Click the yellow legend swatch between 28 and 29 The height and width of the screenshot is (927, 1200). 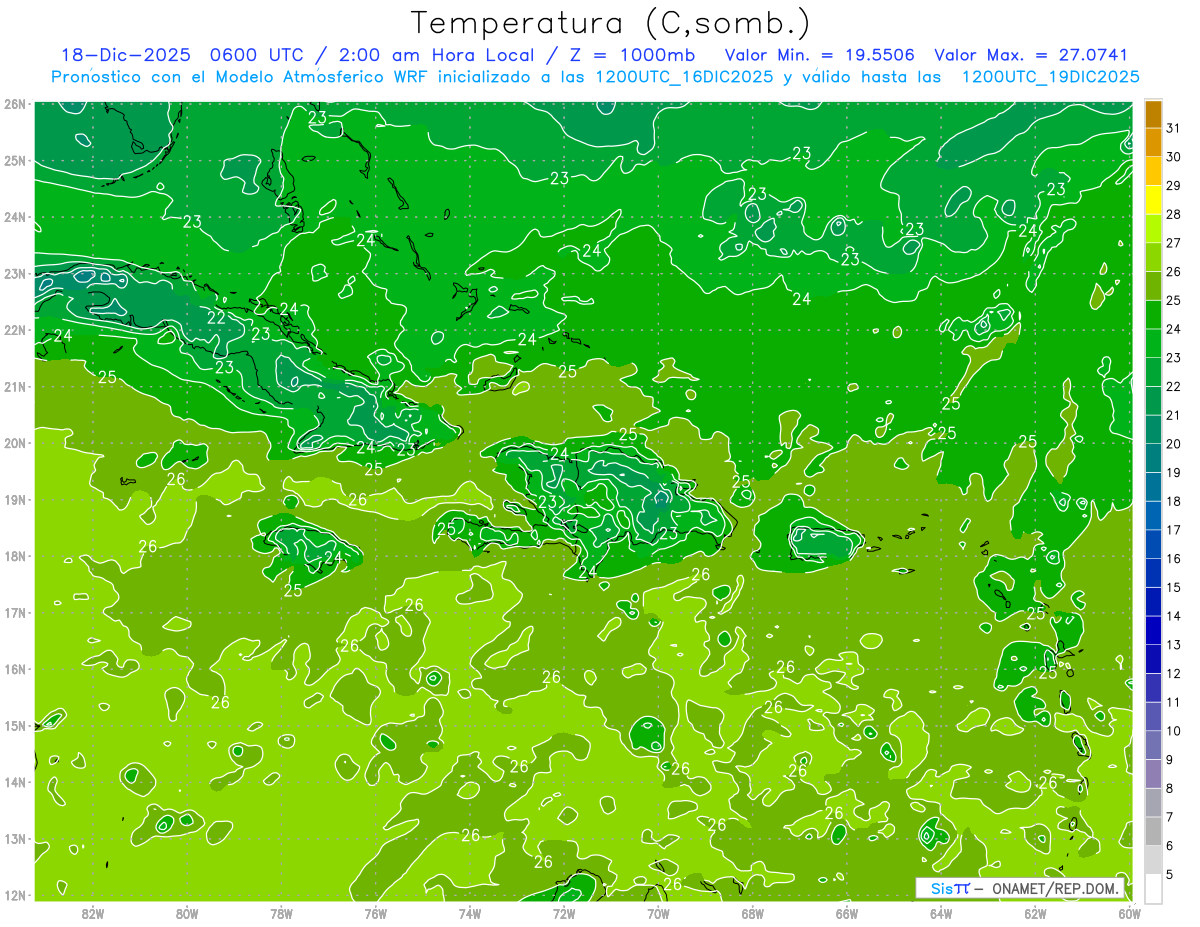[x=1153, y=201]
